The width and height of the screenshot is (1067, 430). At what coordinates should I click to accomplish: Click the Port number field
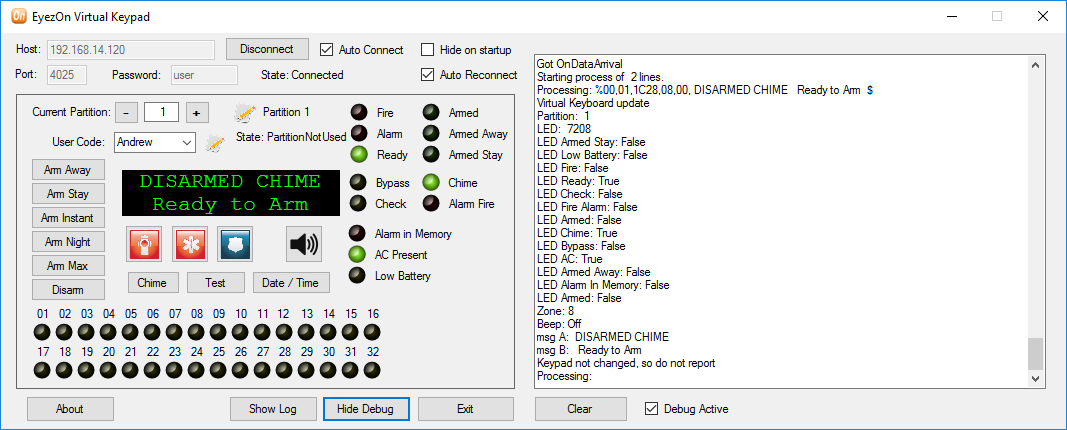(x=66, y=75)
